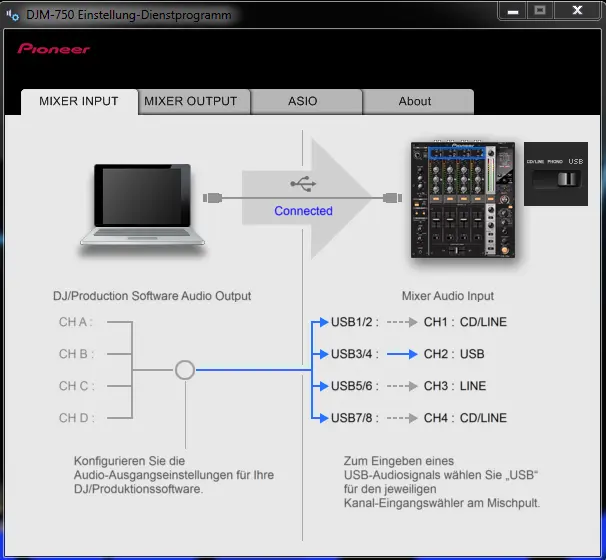The image size is (606, 560).
Task: Select the USB1/2 routing entry
Action: (352, 322)
